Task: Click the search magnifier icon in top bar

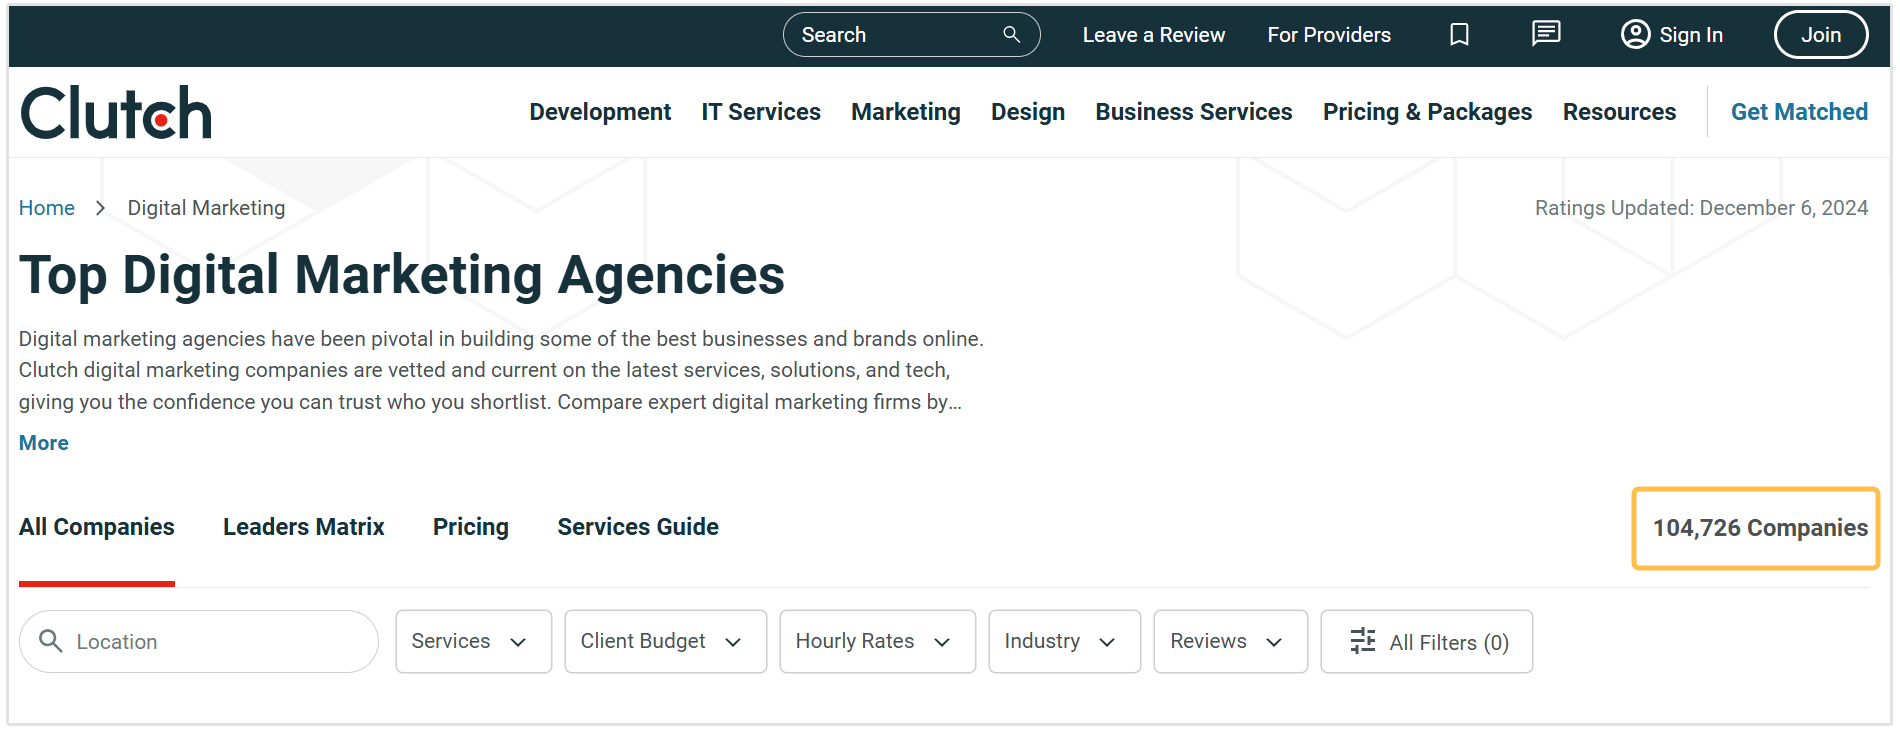Action: (1011, 35)
